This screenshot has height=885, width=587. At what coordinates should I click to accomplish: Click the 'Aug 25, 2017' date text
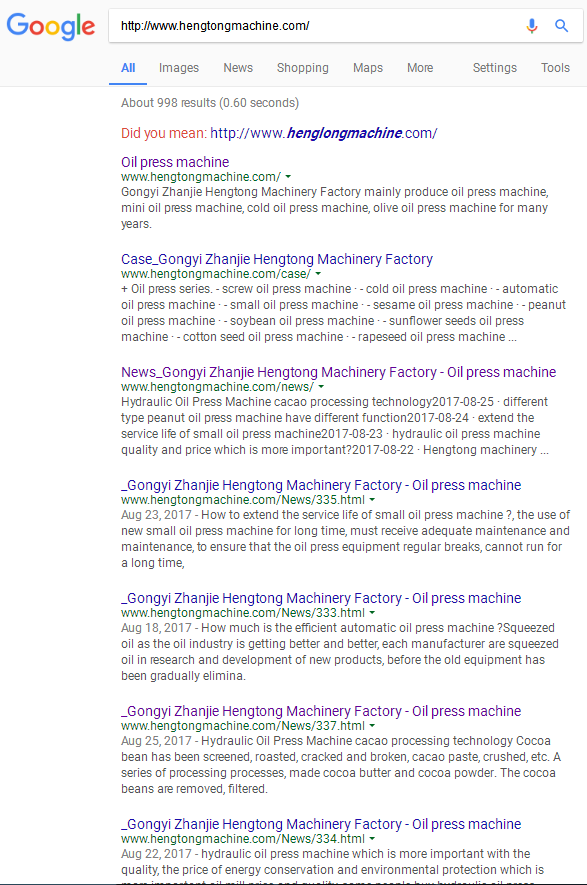click(156, 741)
